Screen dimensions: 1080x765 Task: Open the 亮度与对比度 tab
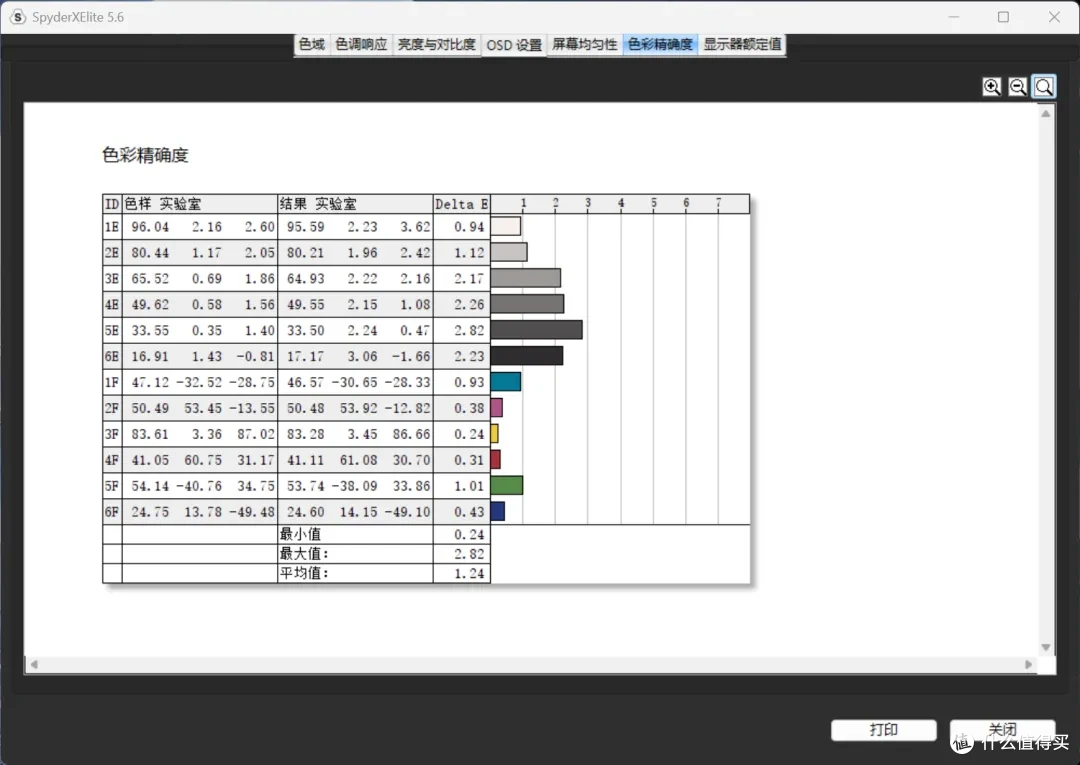[437, 45]
